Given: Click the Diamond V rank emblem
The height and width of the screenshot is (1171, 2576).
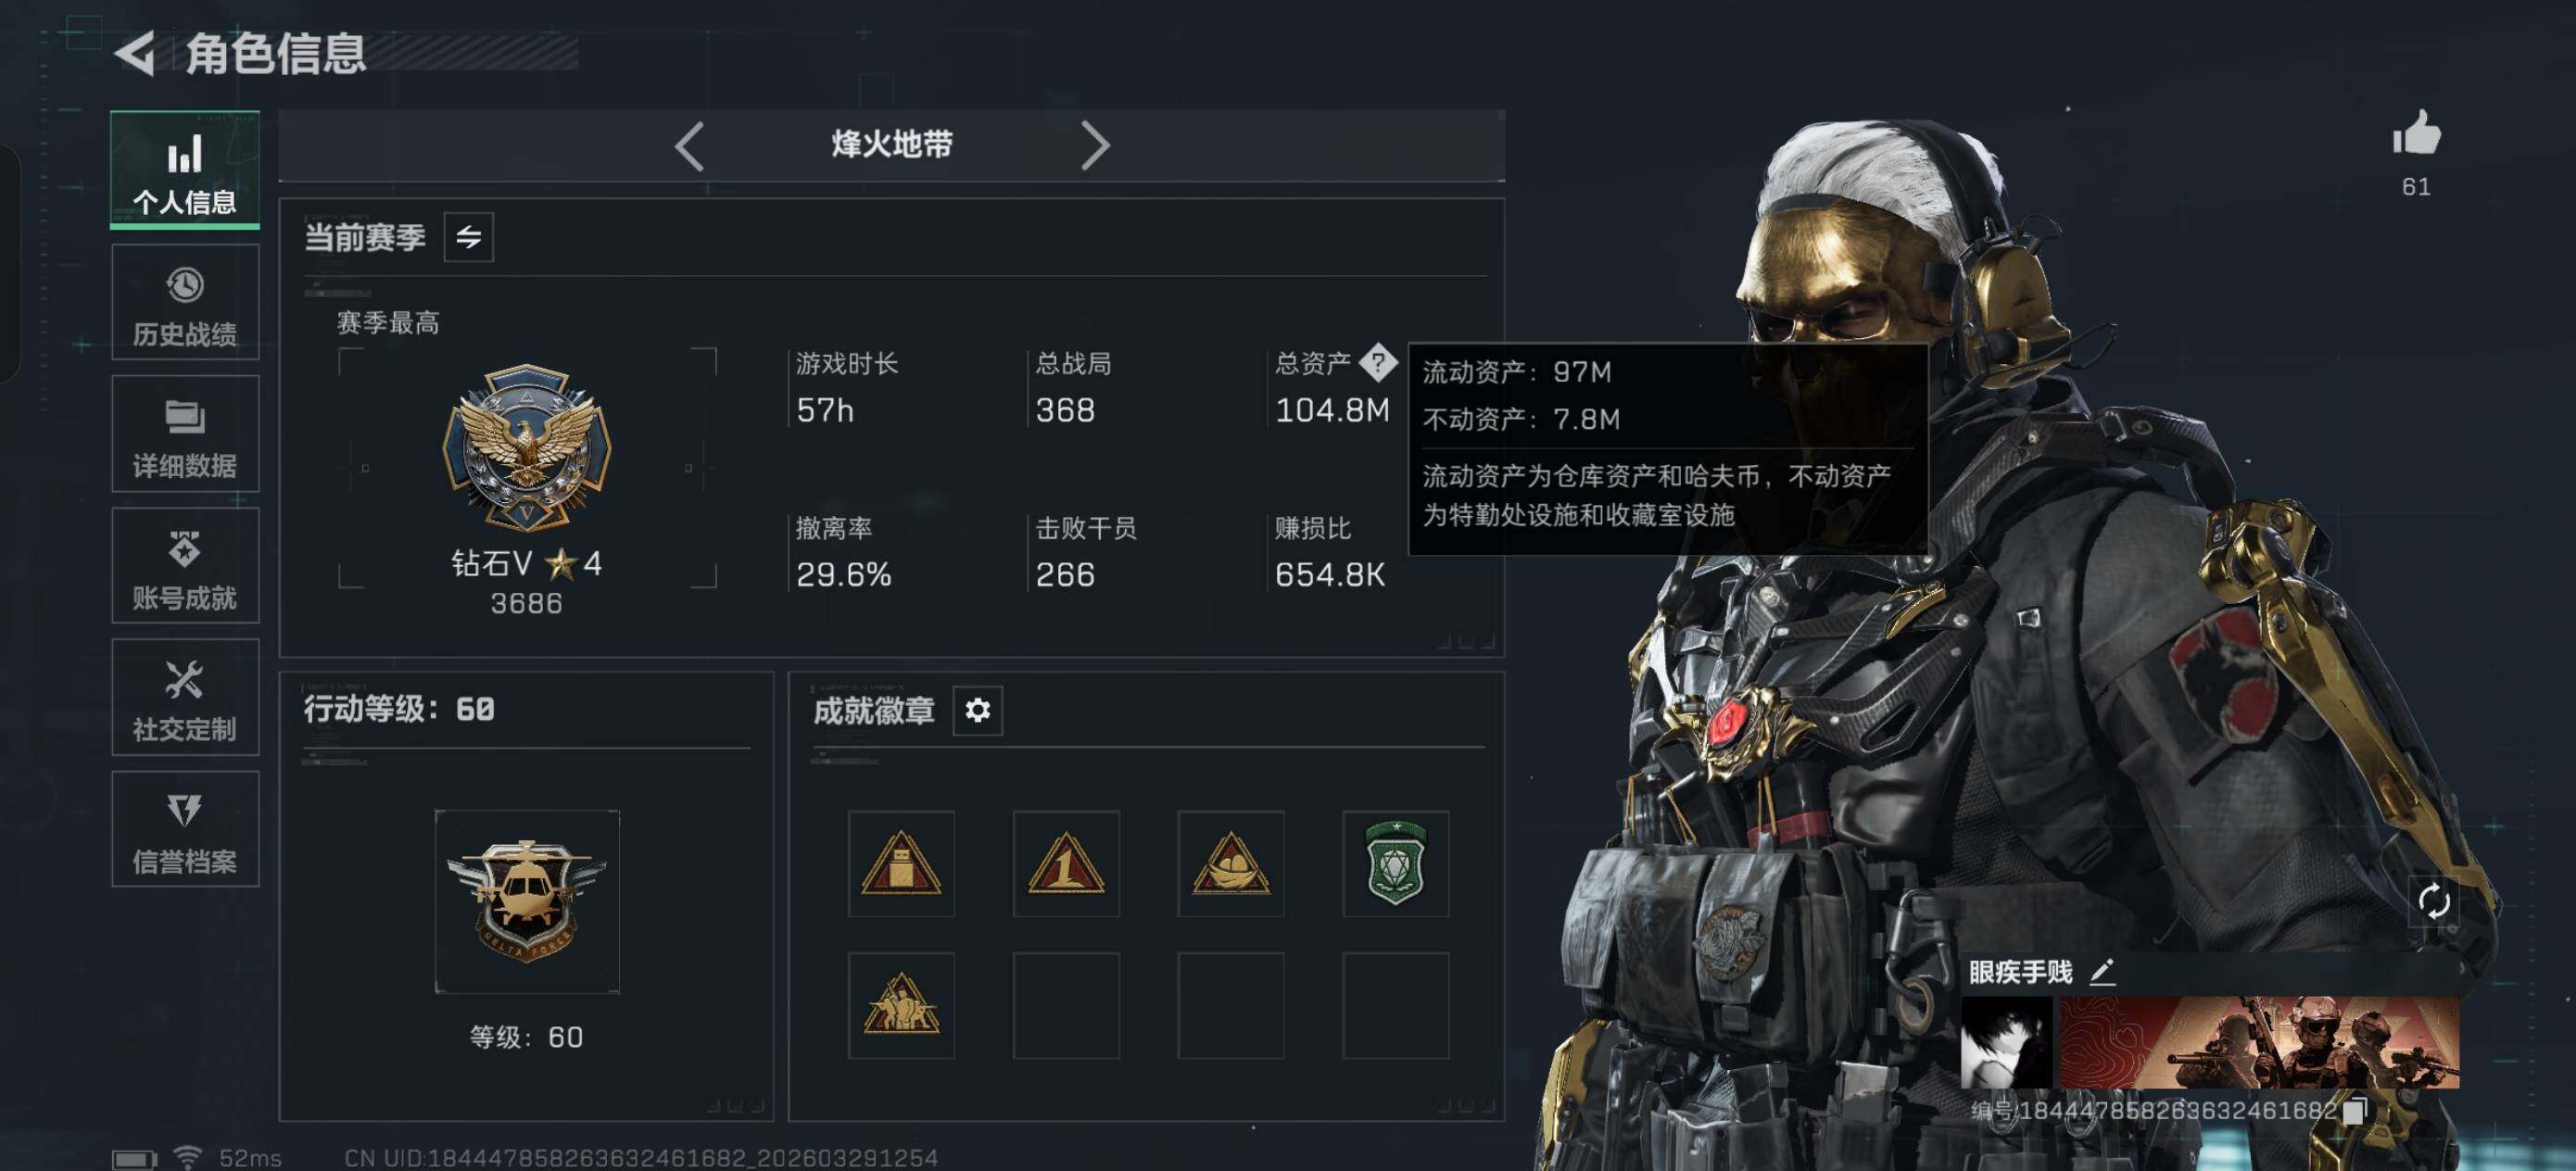Looking at the screenshot, I should click(527, 447).
